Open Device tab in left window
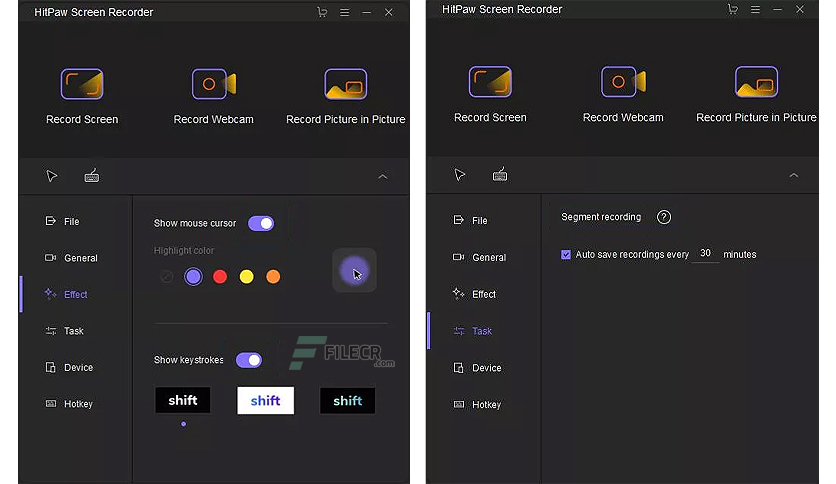Image resolution: width=836 pixels, height=484 pixels. pyautogui.click(x=69, y=367)
